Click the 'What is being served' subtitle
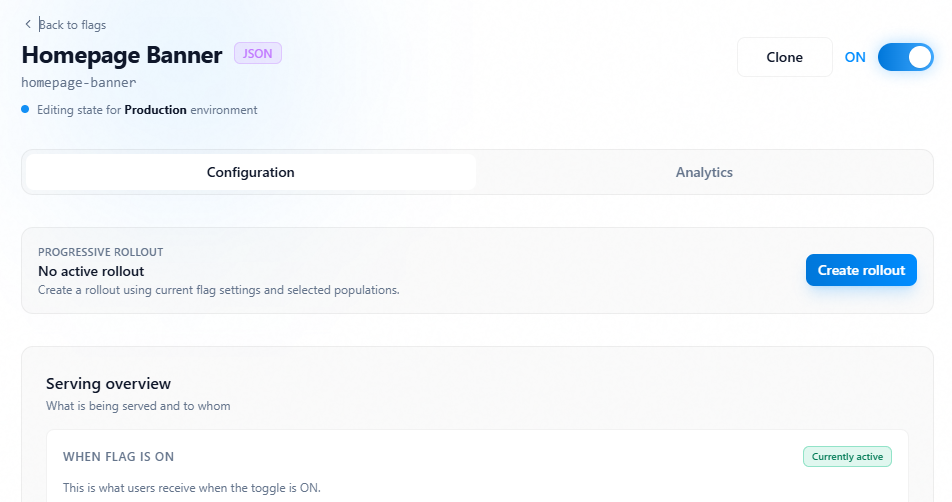 coord(138,406)
